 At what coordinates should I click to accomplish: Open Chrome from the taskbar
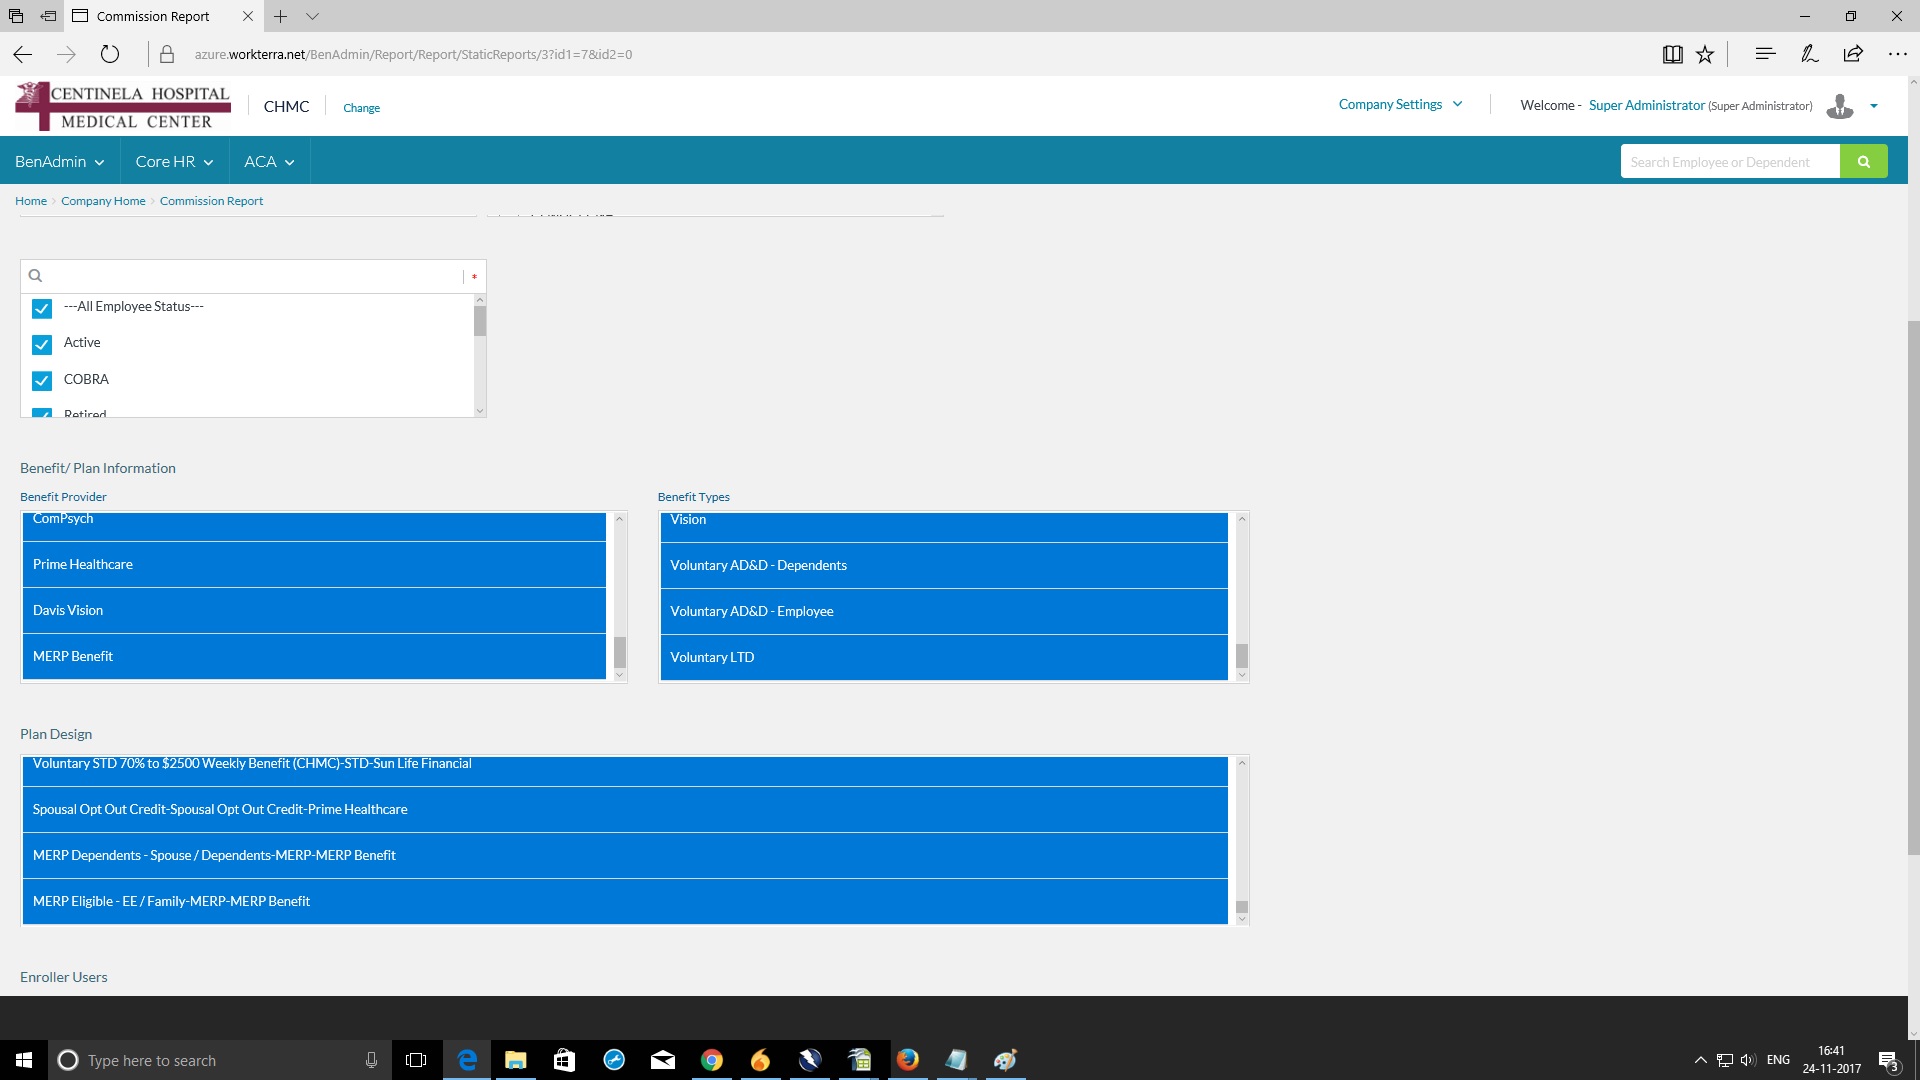(711, 1060)
